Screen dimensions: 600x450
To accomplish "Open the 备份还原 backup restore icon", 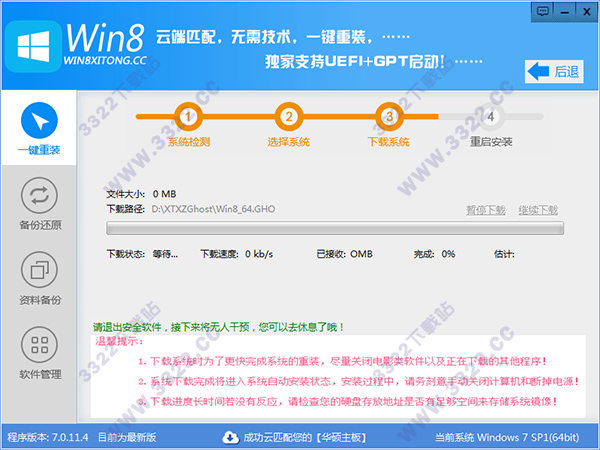I will coord(39,196).
